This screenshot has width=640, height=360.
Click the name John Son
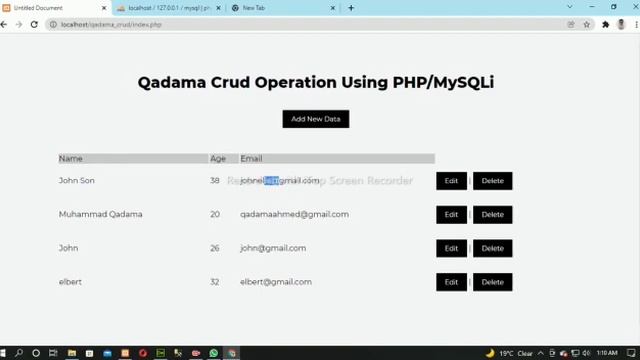(x=77, y=180)
